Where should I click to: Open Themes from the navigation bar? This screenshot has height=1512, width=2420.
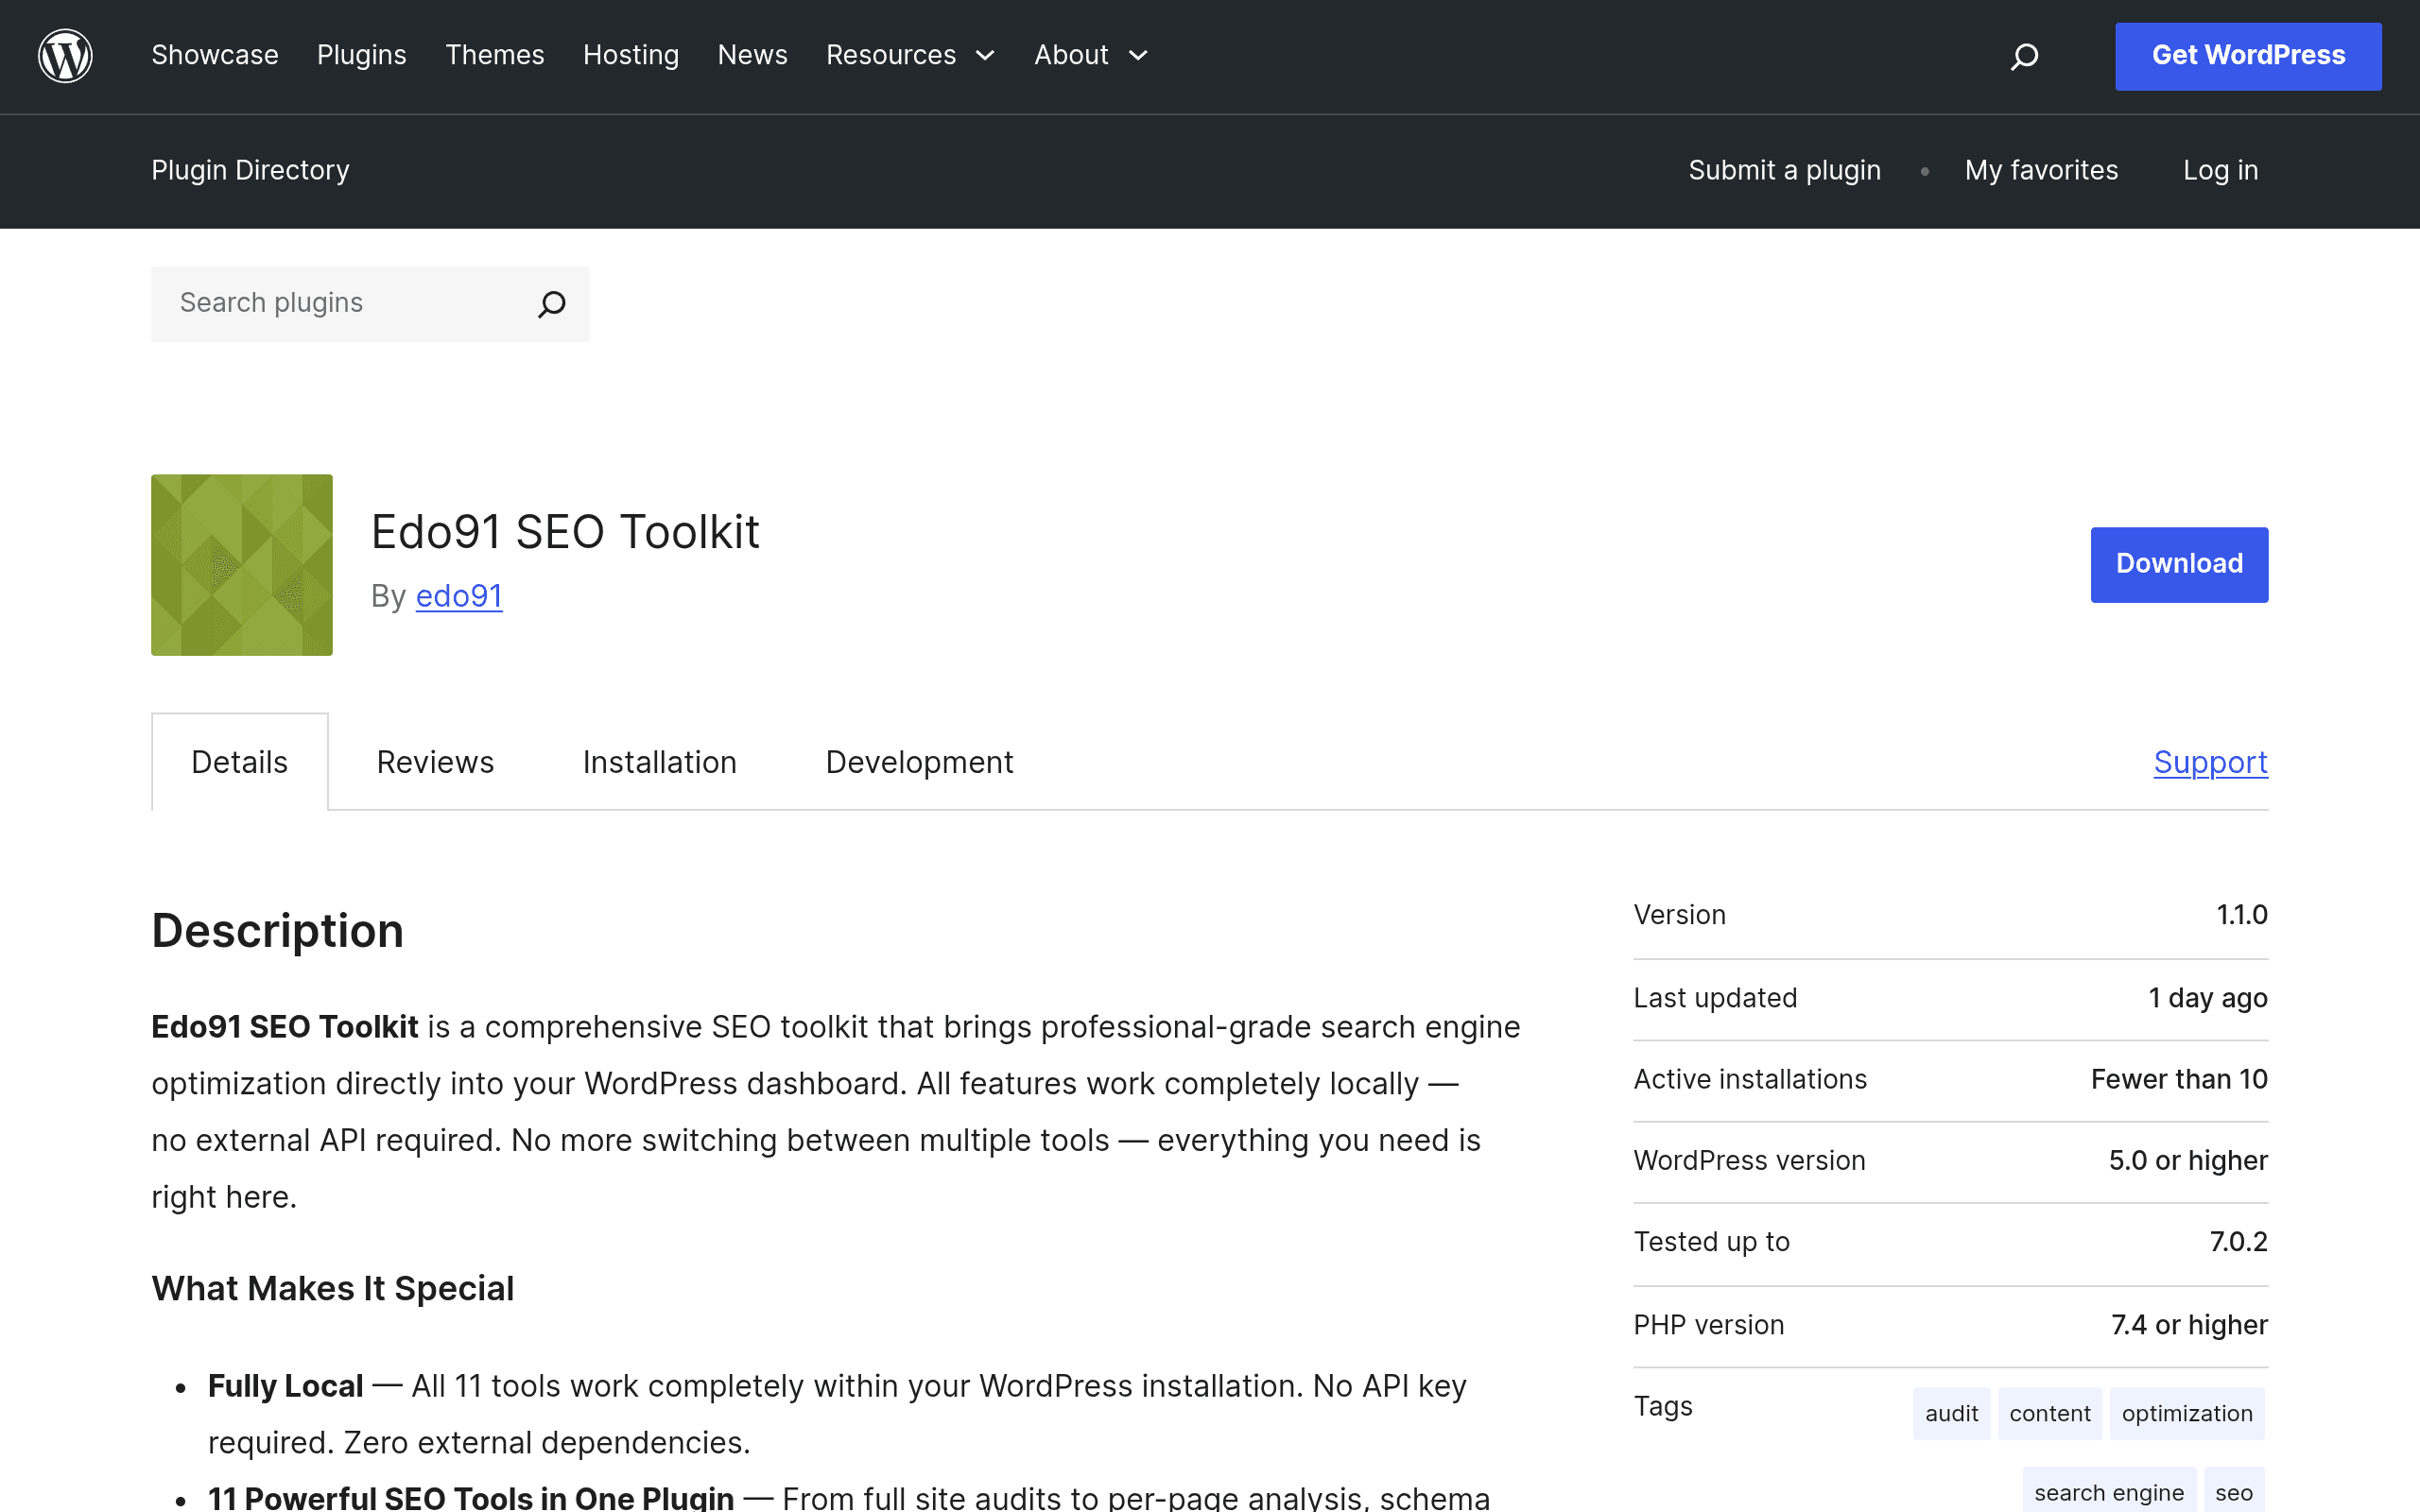(495, 55)
